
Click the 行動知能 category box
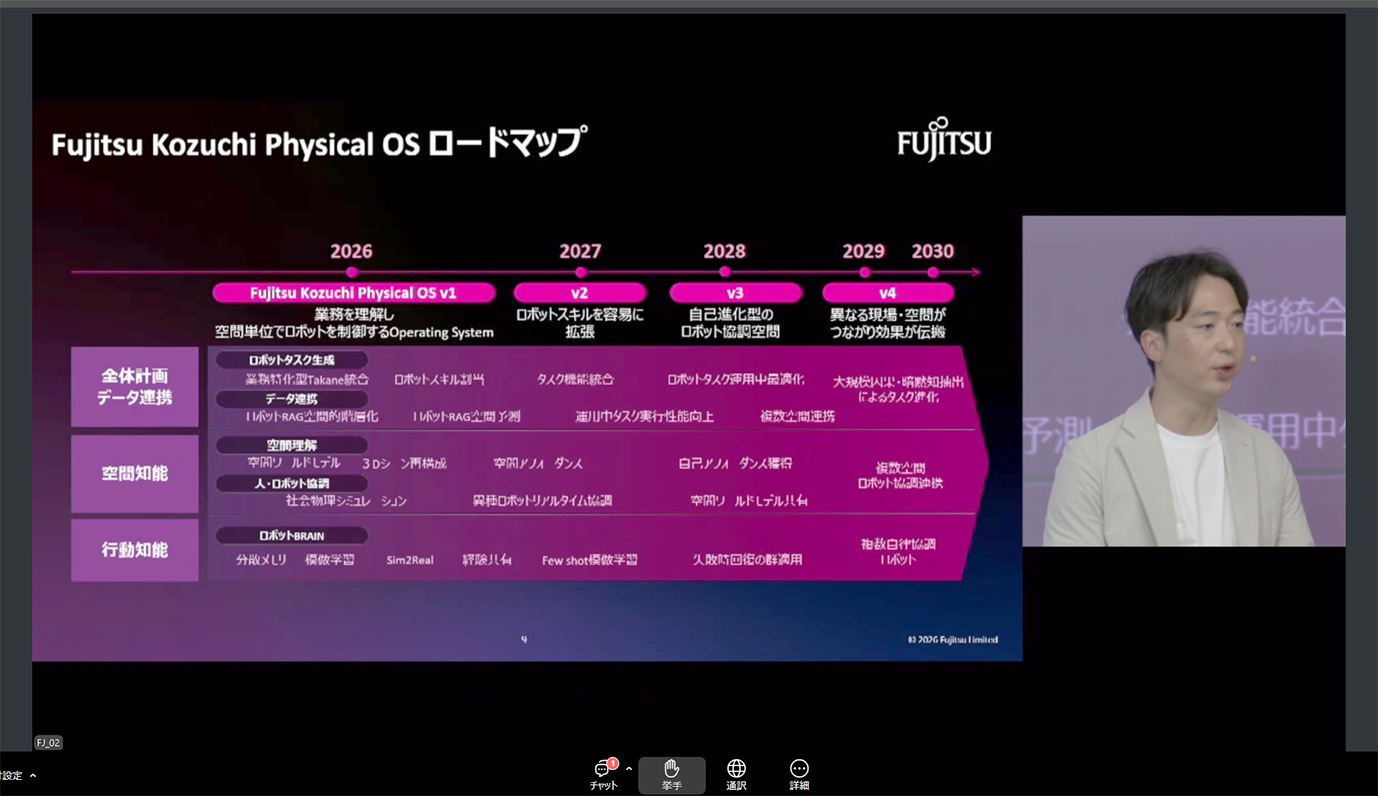click(135, 550)
